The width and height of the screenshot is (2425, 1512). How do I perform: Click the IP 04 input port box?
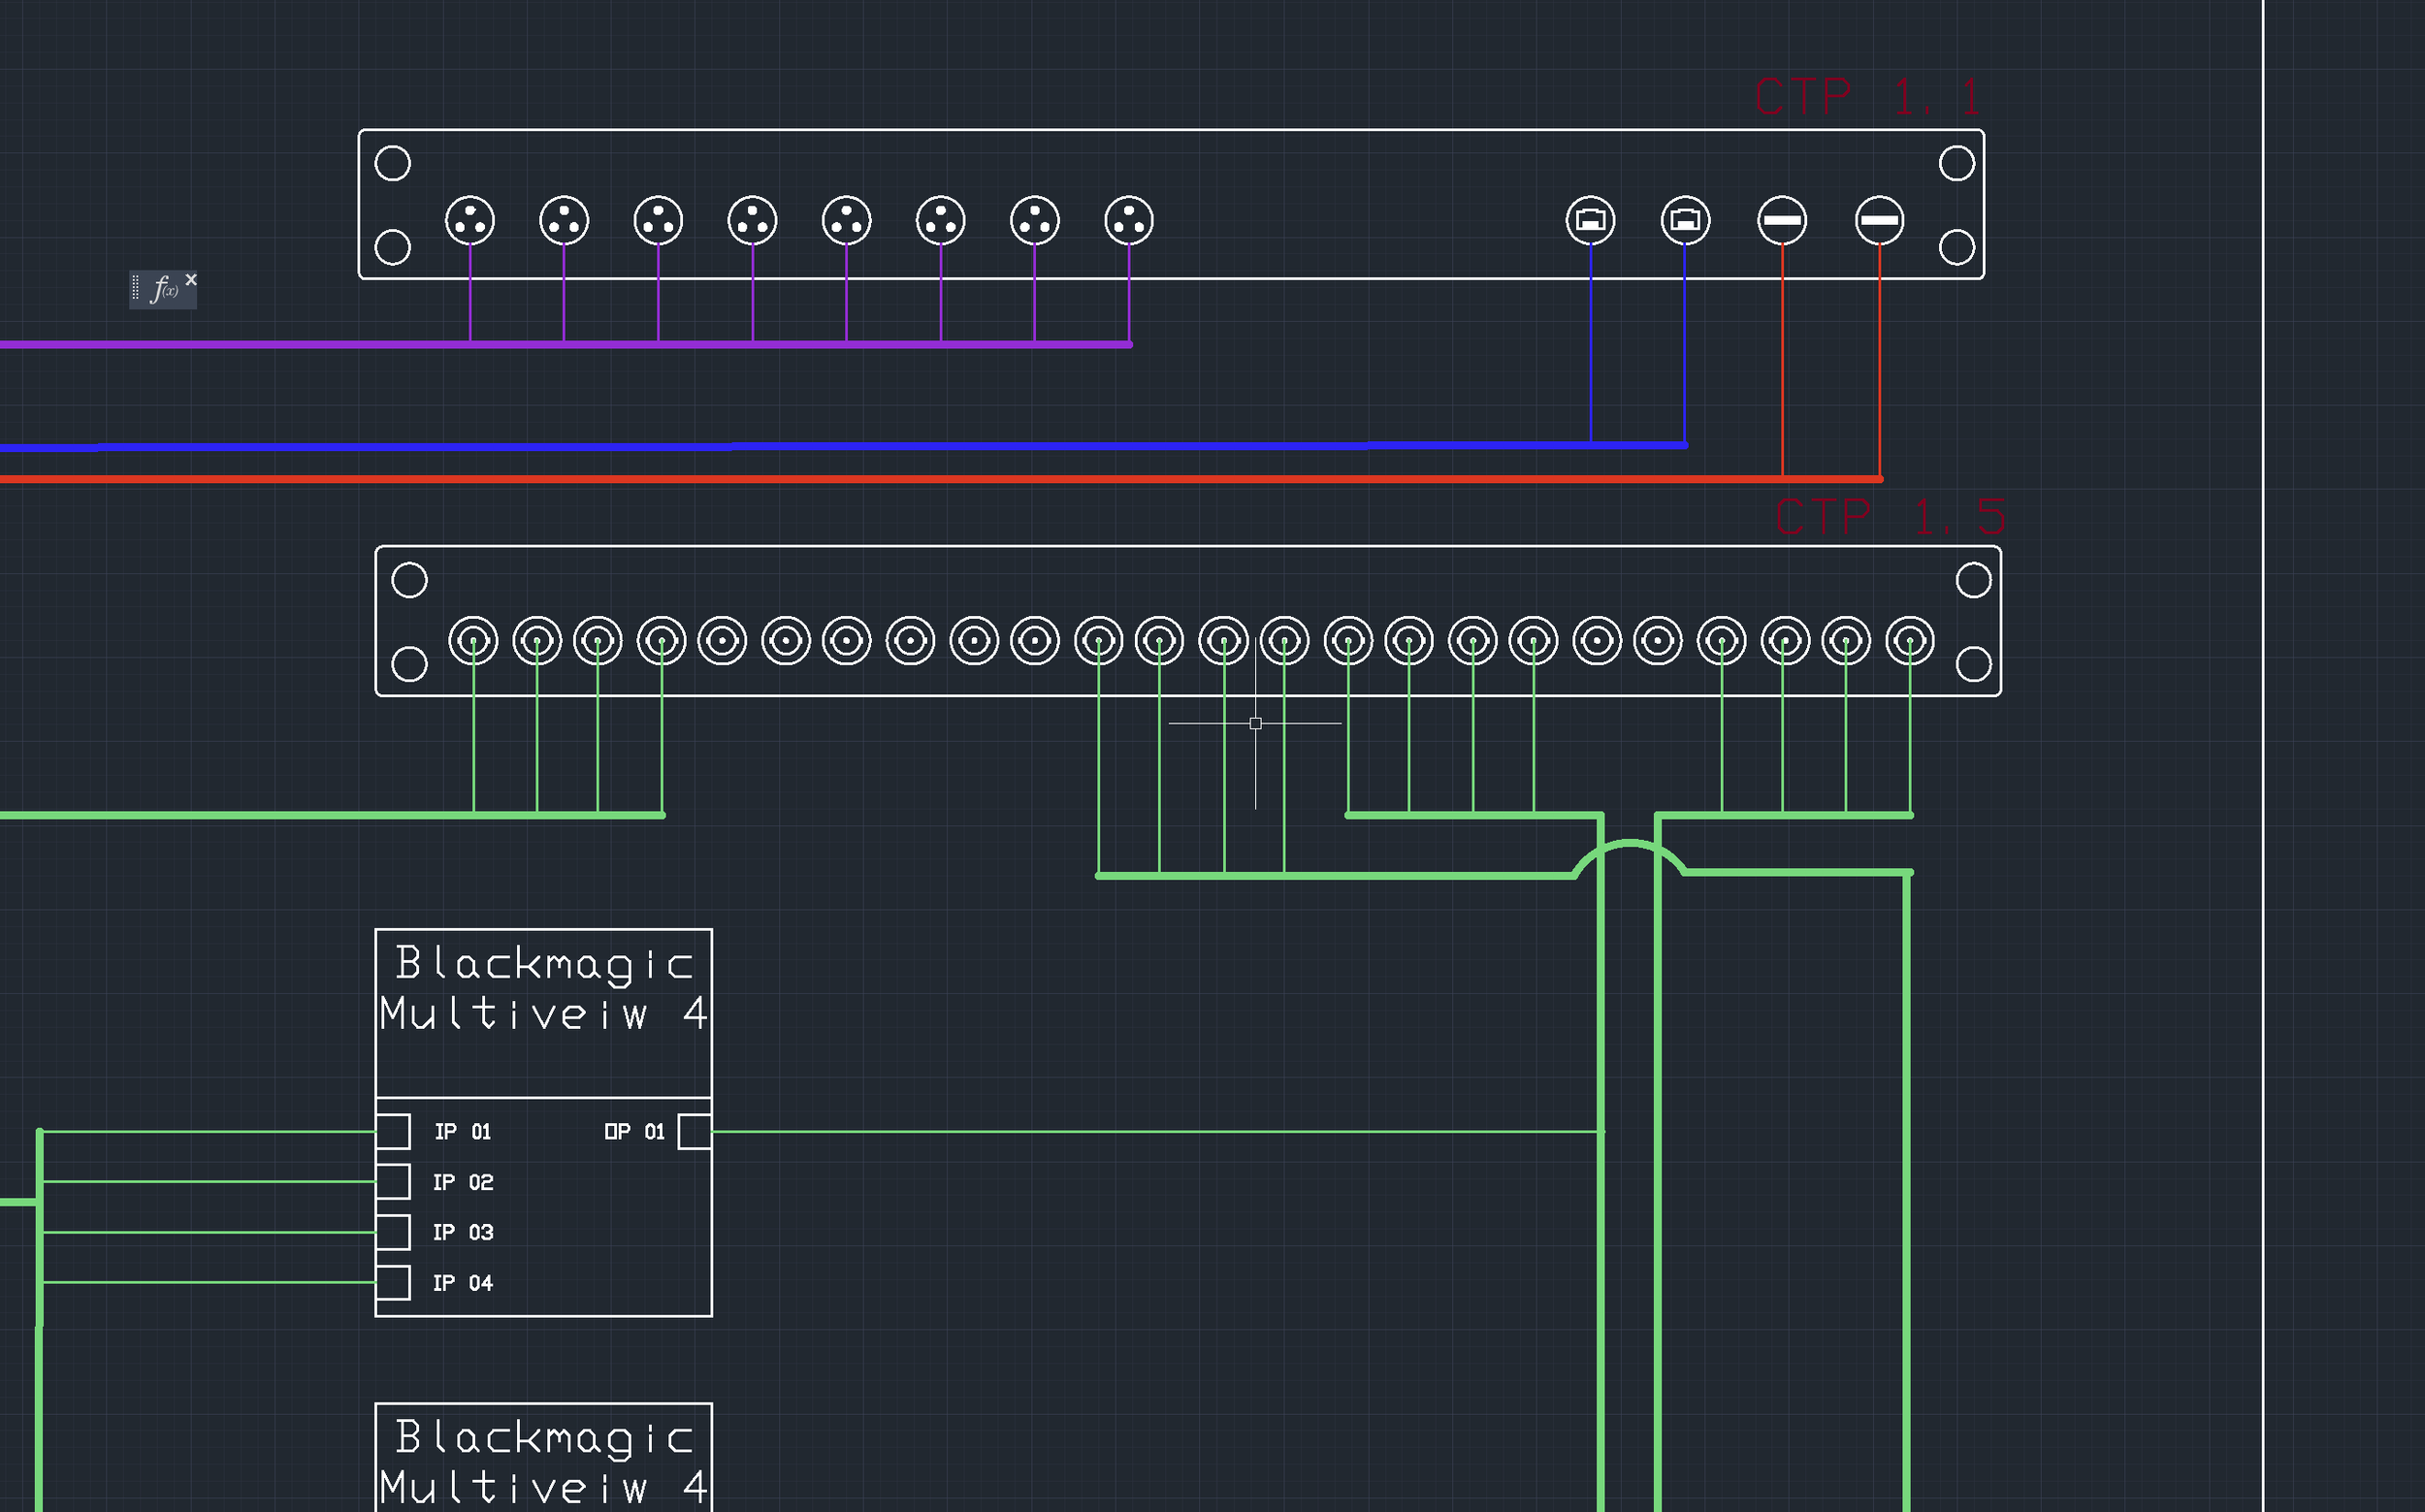(x=393, y=1281)
